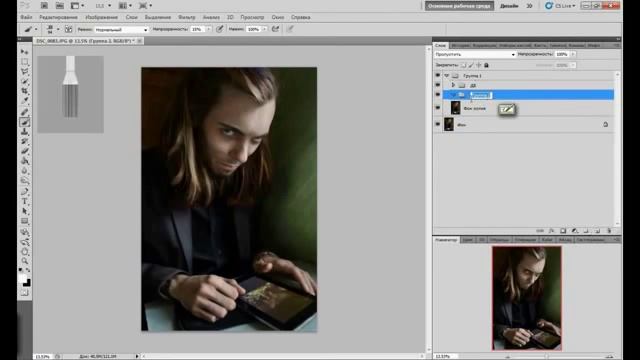This screenshot has width=640, height=360.
Task: Select the Horizontal Type tool
Action: (25, 202)
